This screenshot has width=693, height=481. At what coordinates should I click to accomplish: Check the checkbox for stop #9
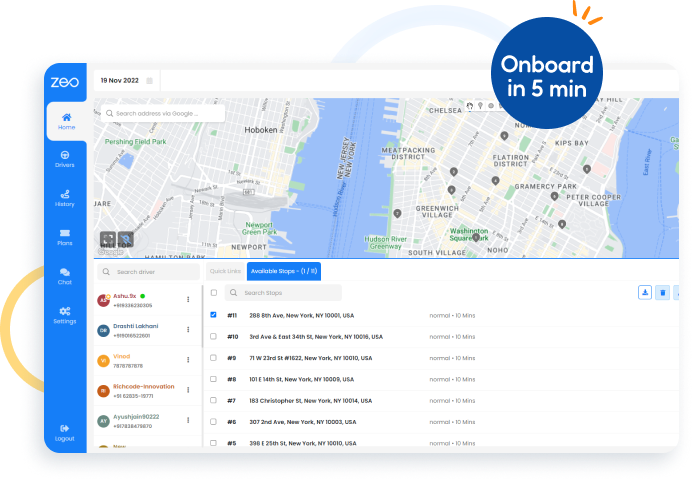coord(213,358)
